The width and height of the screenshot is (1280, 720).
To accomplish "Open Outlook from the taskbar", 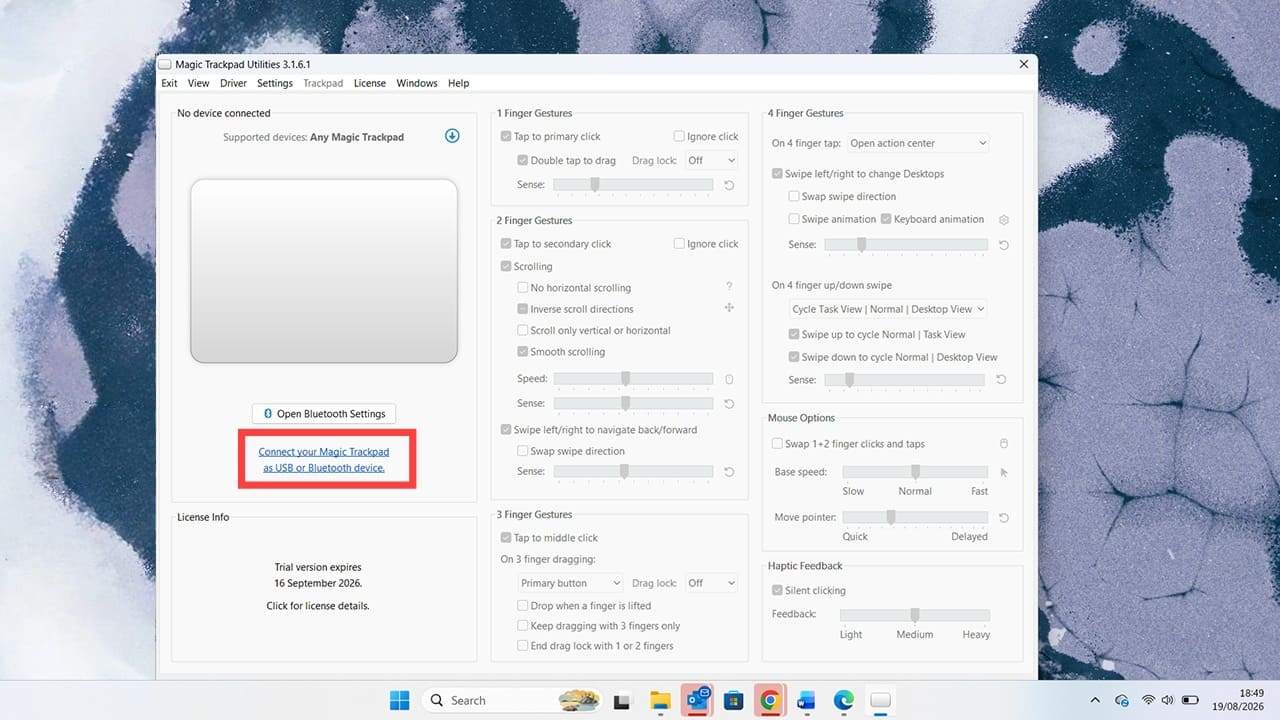I will [696, 700].
